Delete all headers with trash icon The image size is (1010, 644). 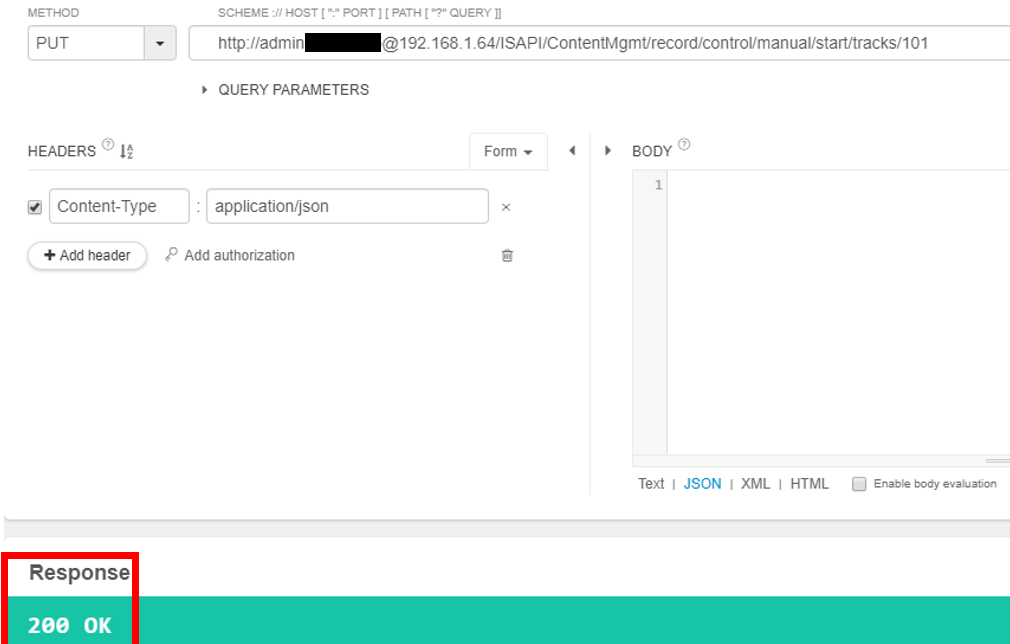coord(507,256)
